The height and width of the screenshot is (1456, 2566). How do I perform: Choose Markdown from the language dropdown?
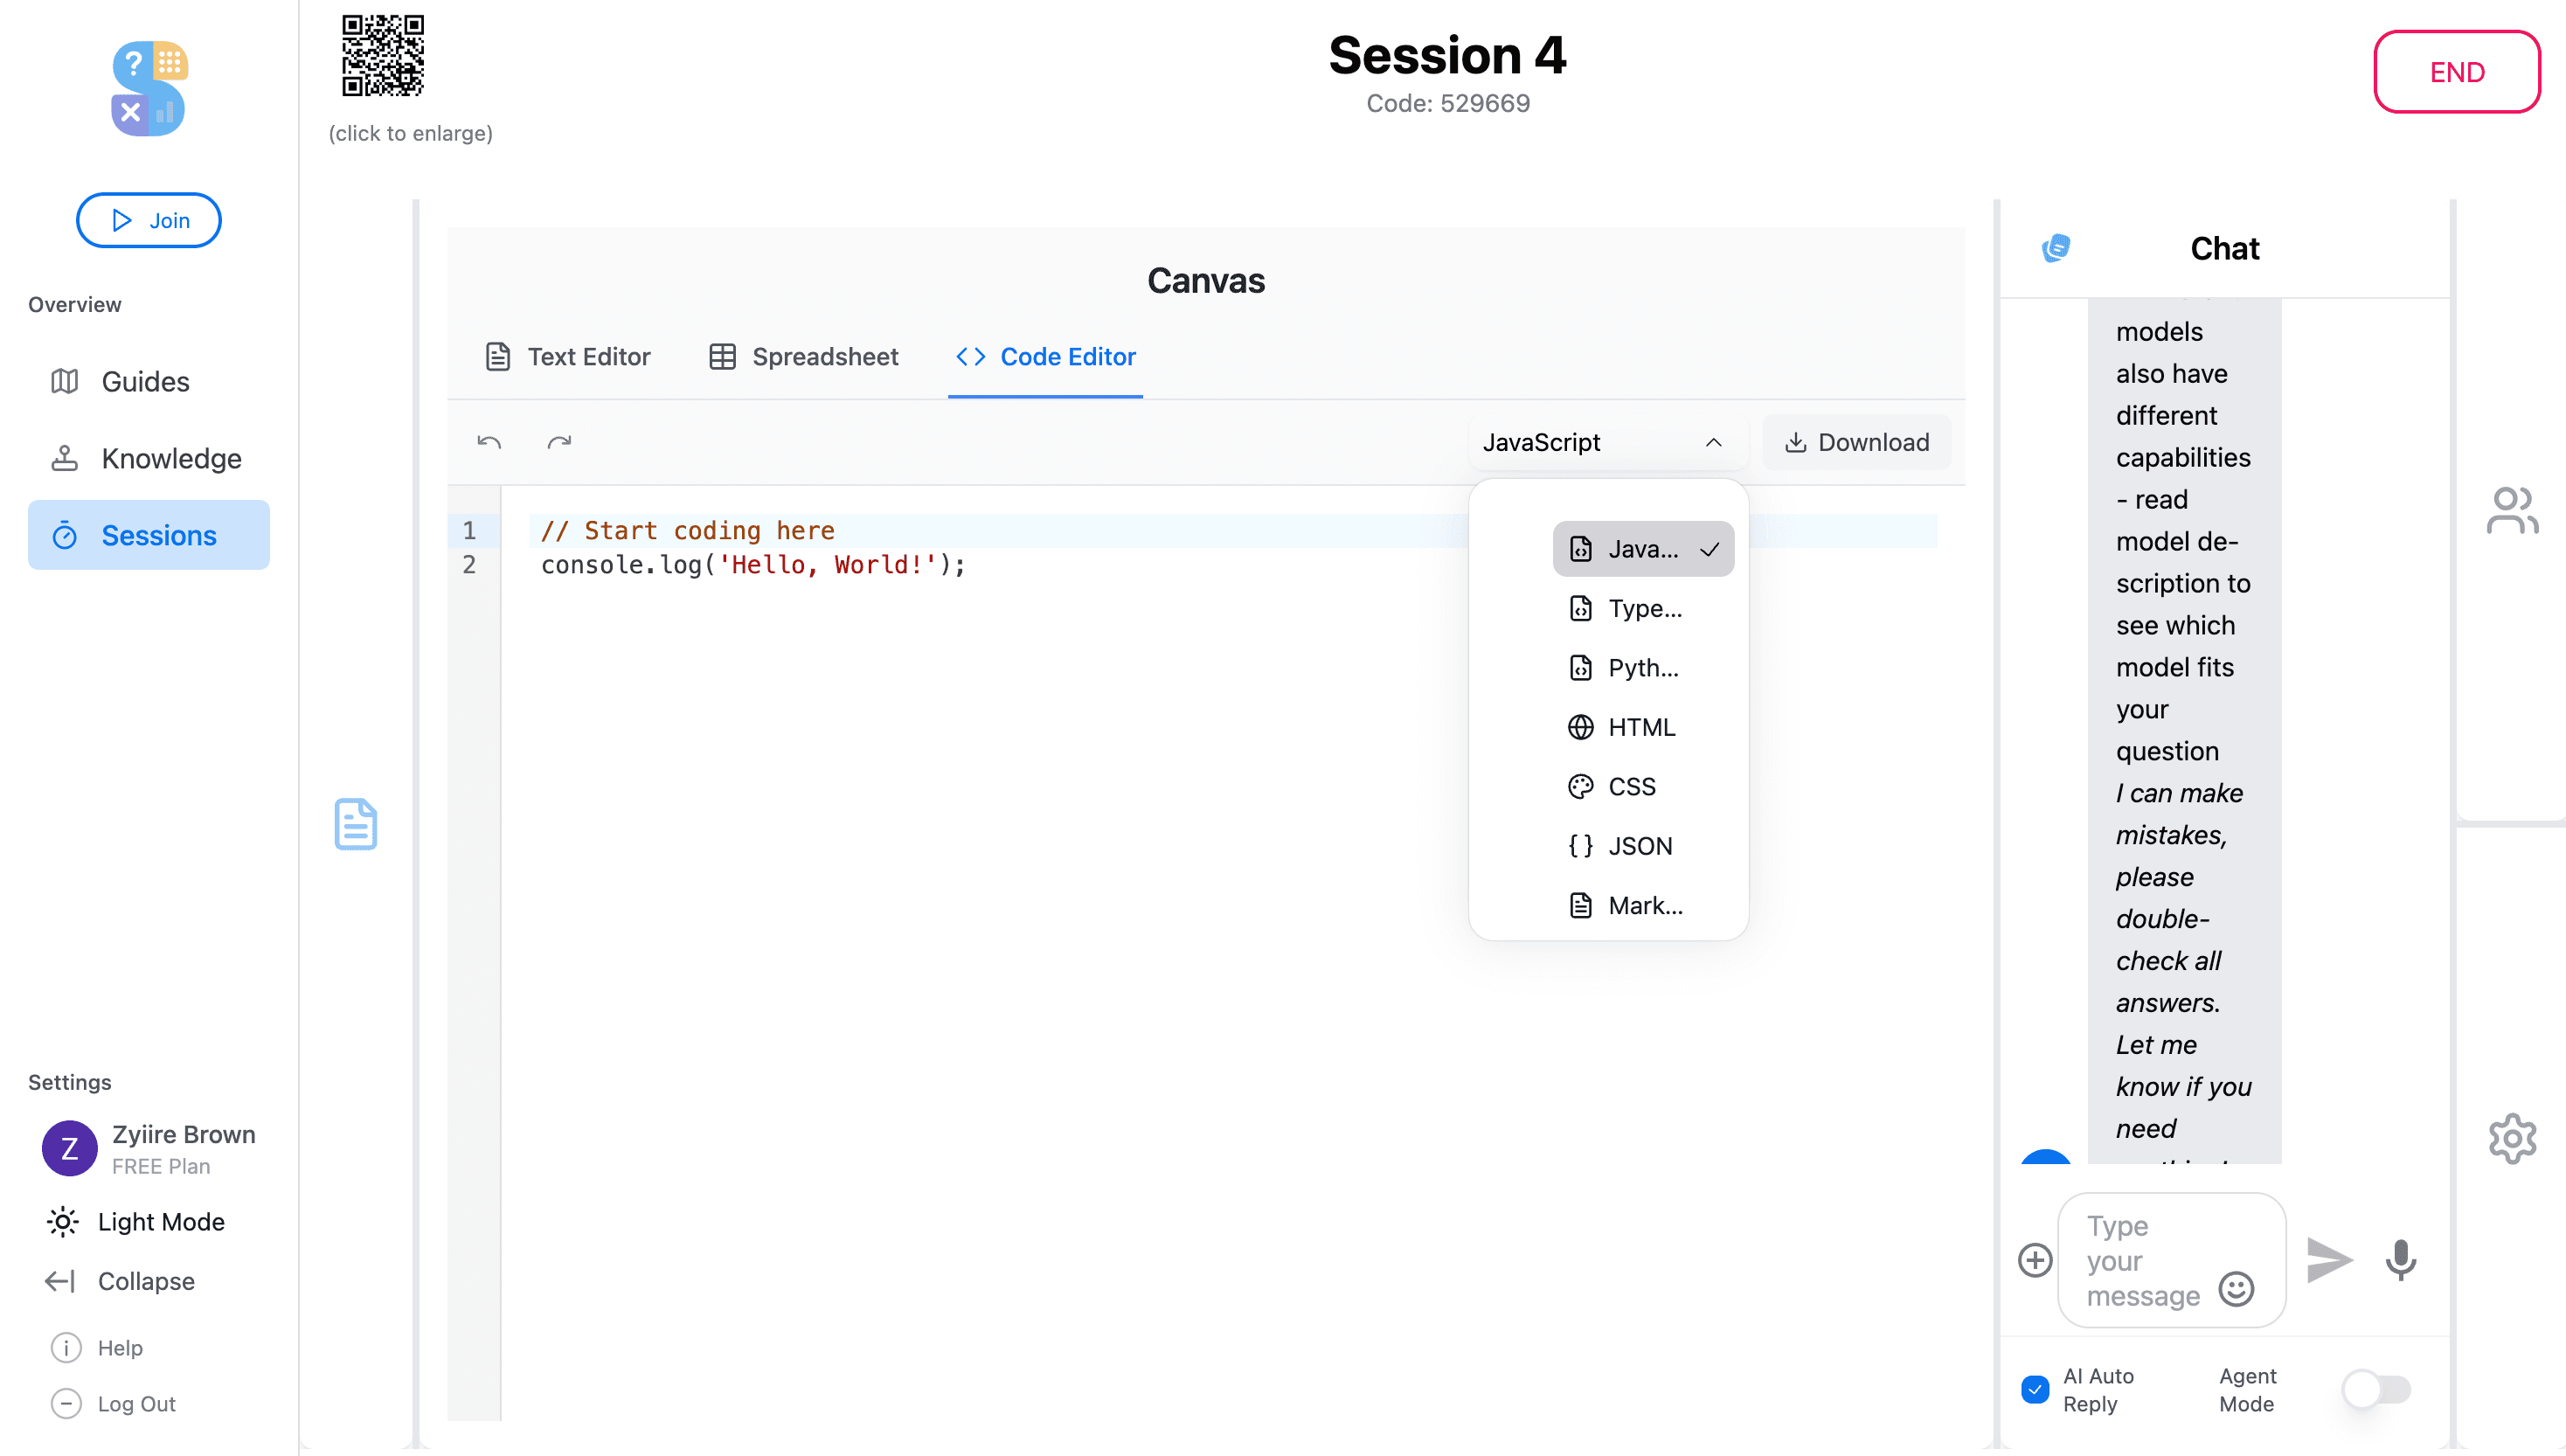[x=1646, y=905]
